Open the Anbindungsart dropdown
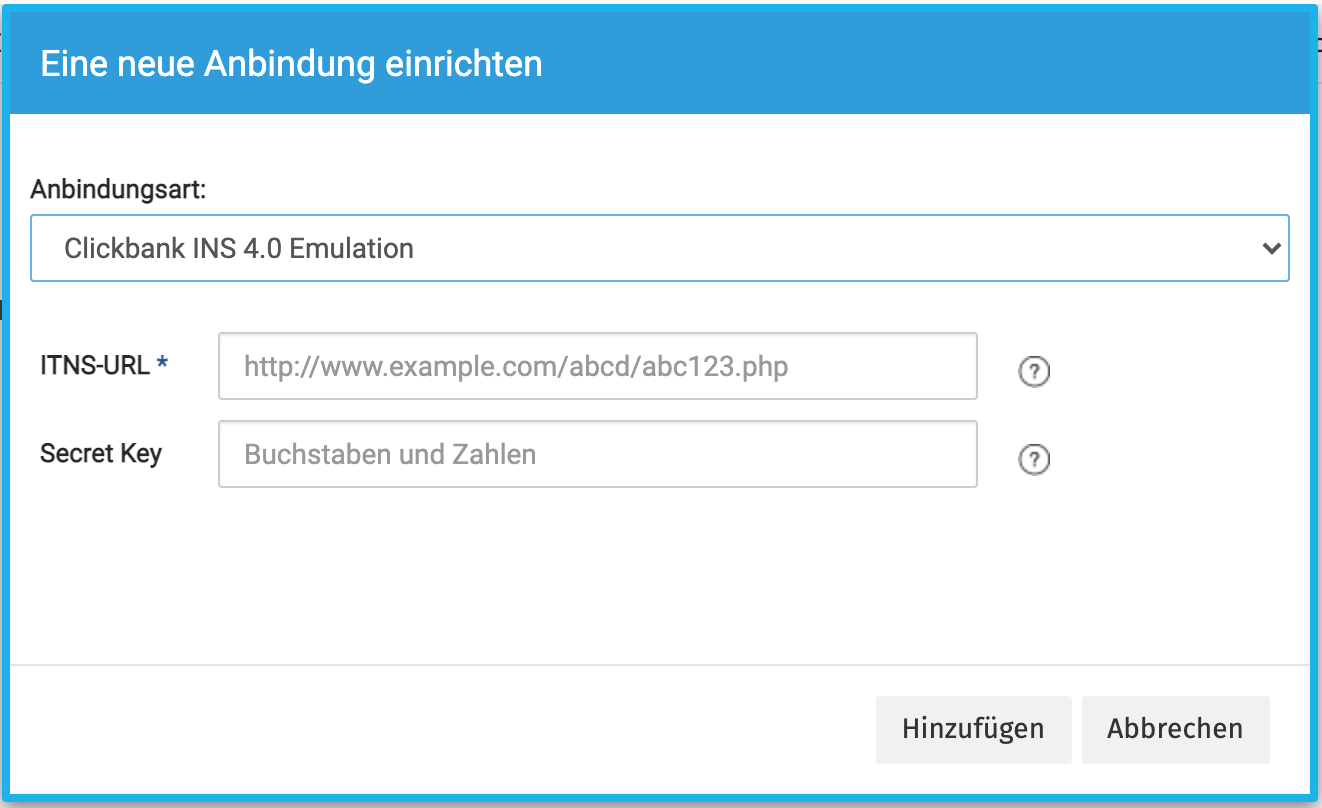1322x808 pixels. [660, 248]
